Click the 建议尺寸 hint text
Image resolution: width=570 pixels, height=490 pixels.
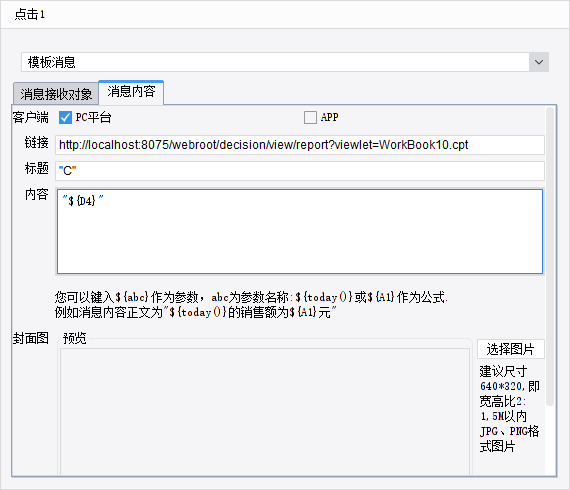[x=509, y=409]
